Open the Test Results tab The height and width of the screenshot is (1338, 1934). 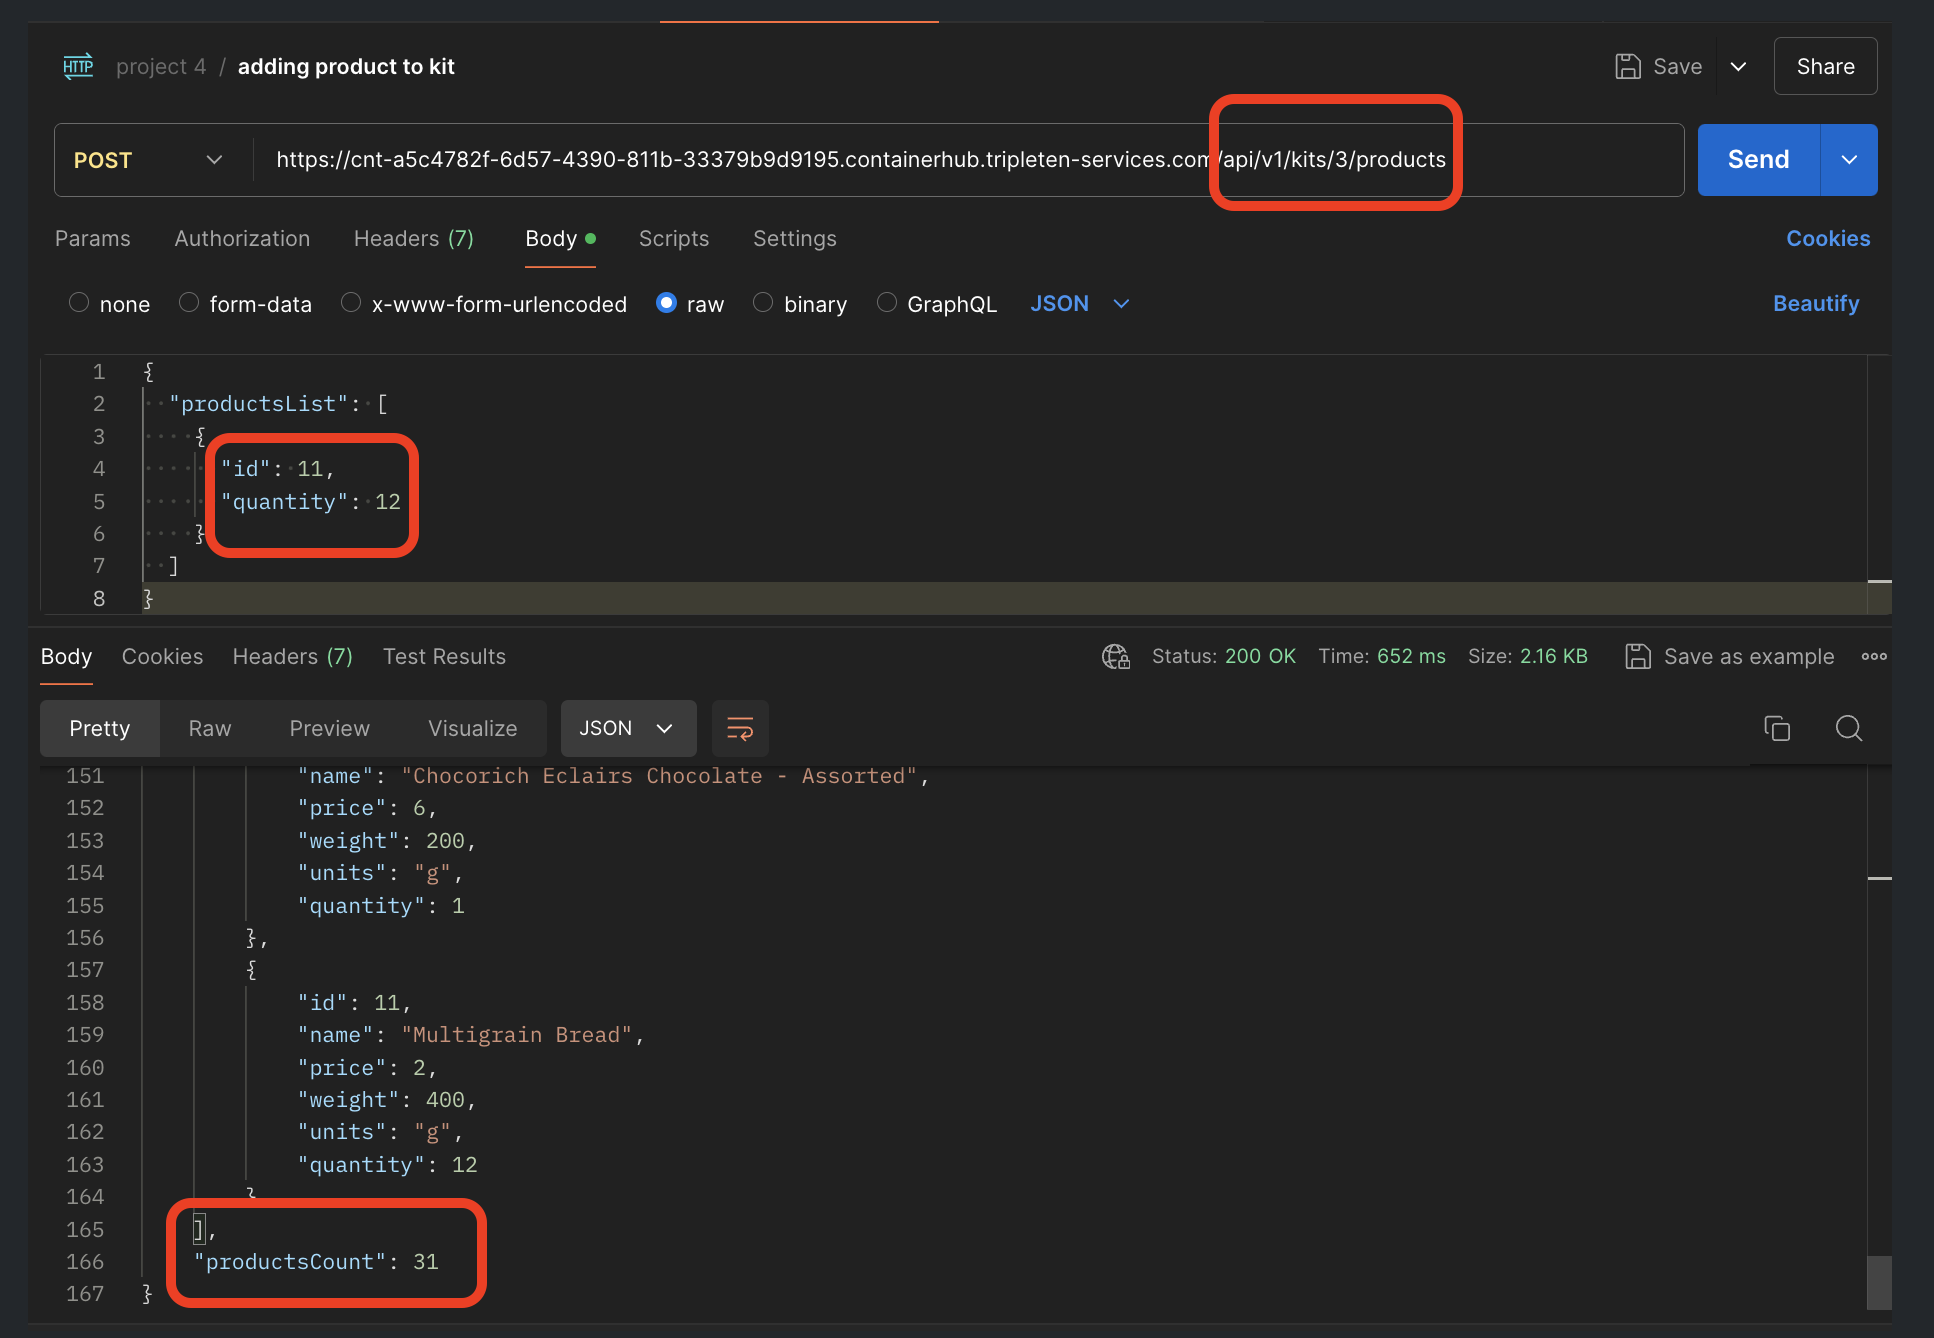(444, 656)
